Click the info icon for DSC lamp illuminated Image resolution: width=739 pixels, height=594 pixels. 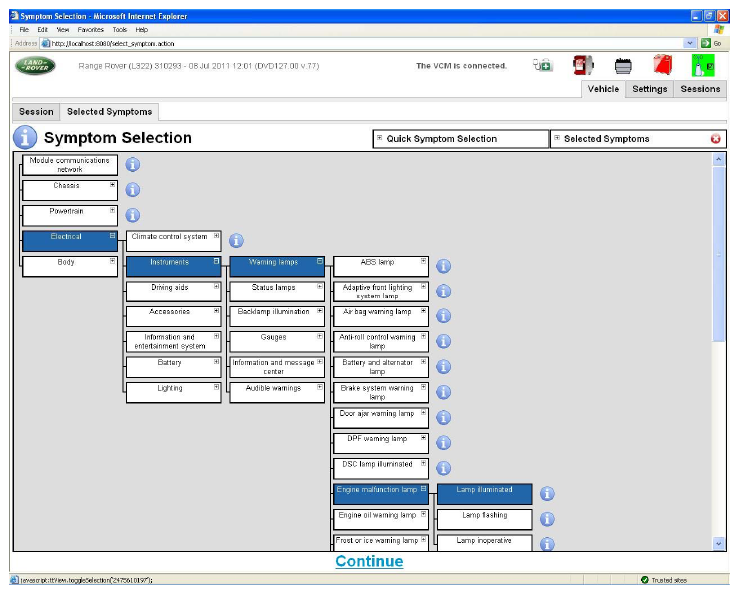(443, 468)
